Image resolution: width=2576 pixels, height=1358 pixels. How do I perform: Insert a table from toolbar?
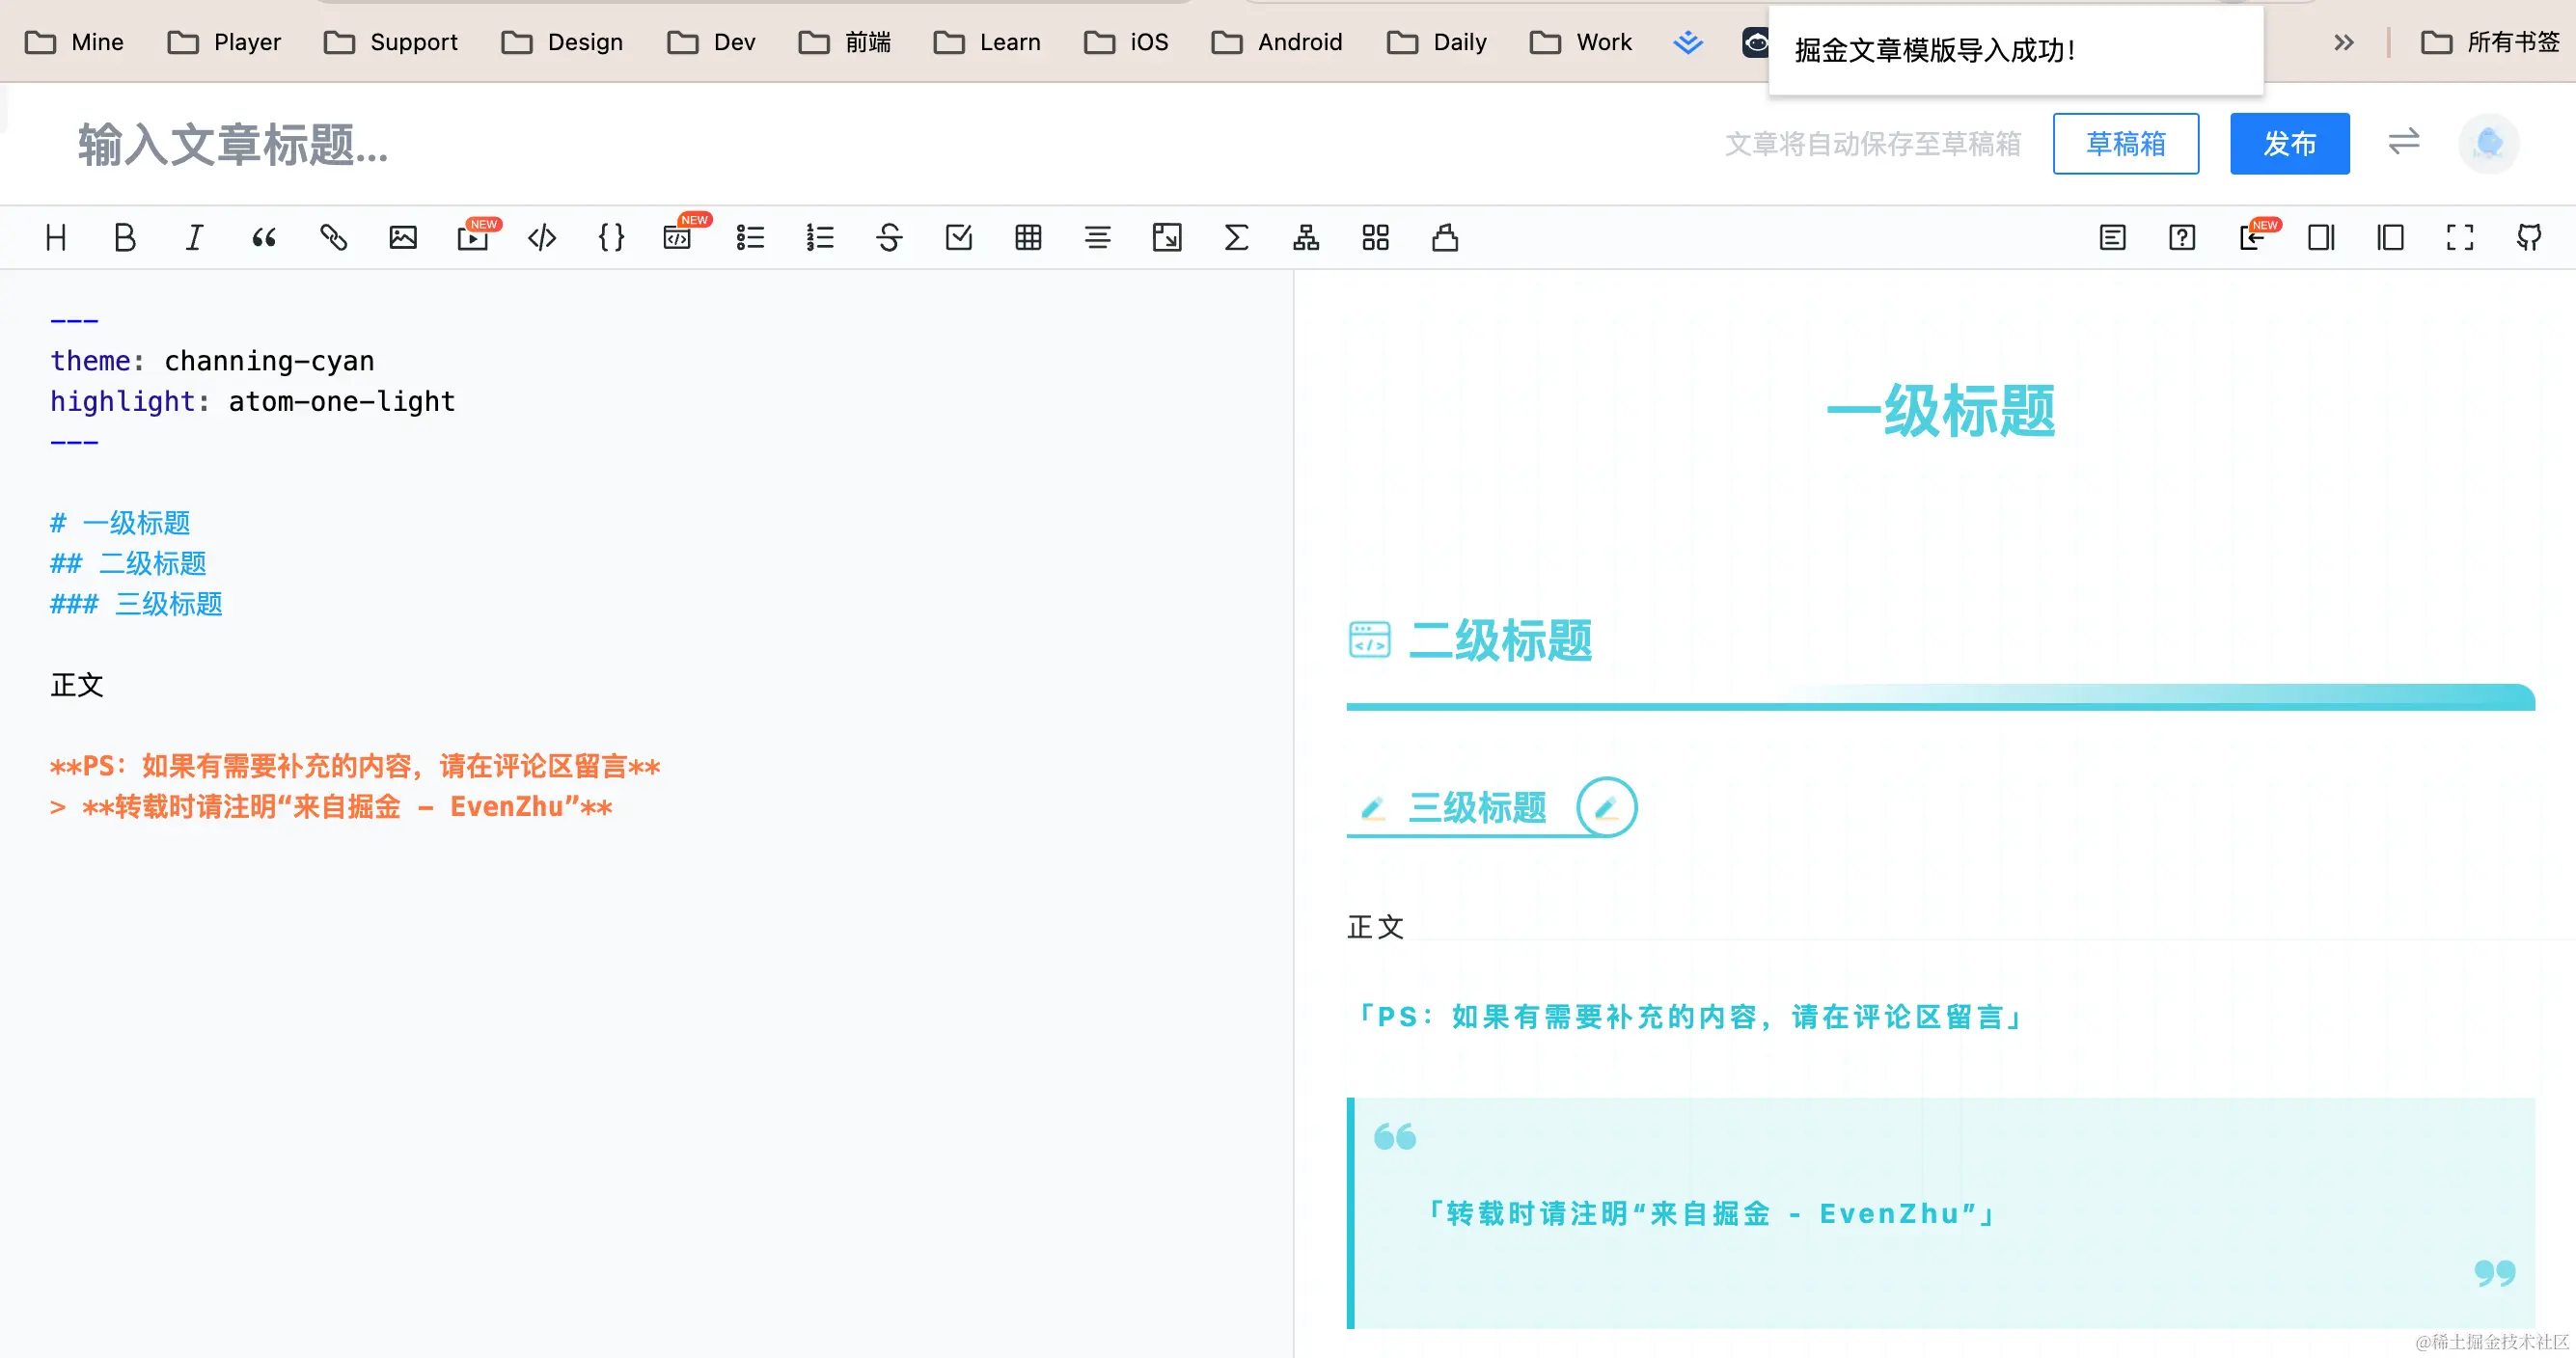pos(1028,238)
